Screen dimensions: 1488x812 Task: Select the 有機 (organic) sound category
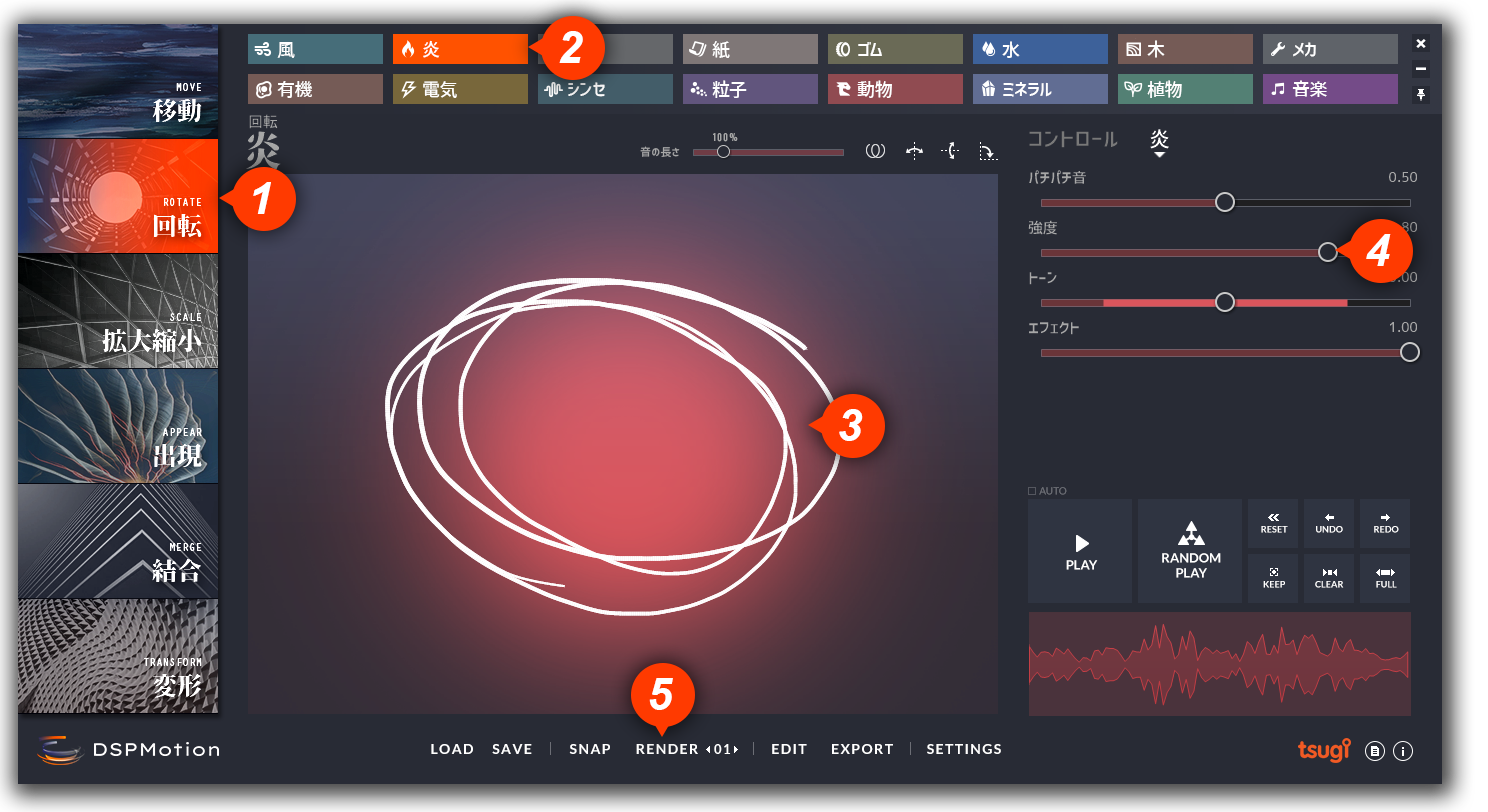click(315, 89)
